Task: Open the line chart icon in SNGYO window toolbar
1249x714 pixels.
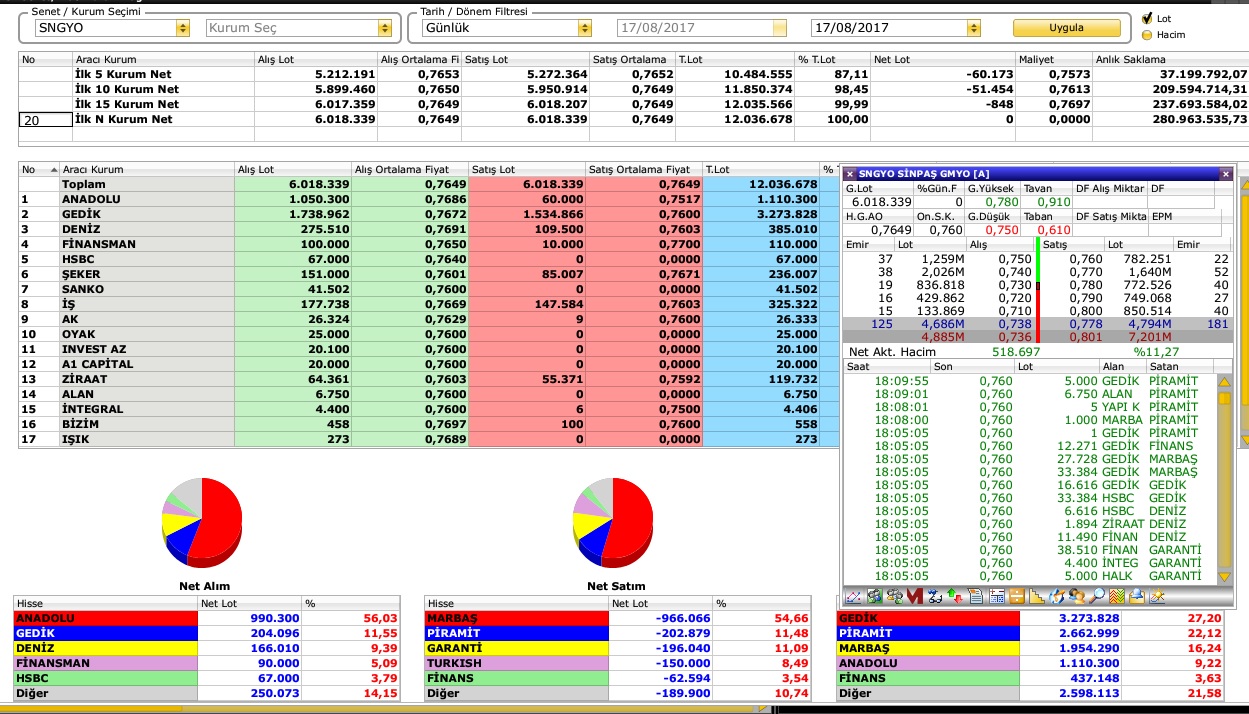Action: [853, 597]
